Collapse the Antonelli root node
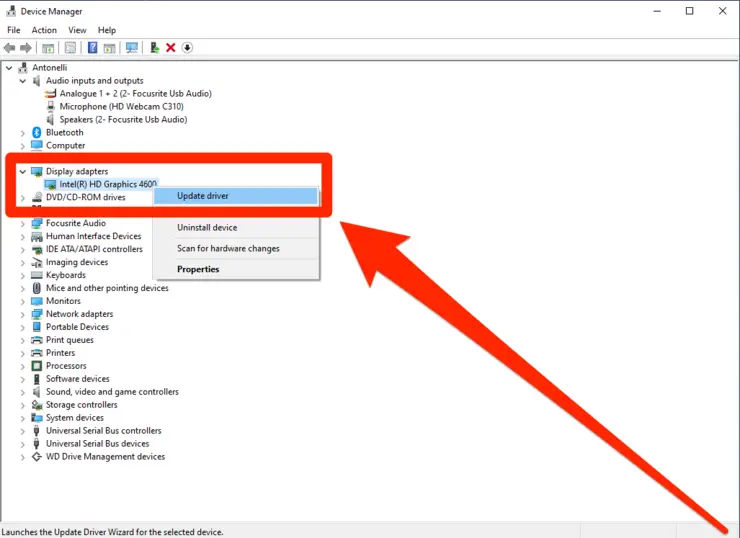 (x=9, y=68)
